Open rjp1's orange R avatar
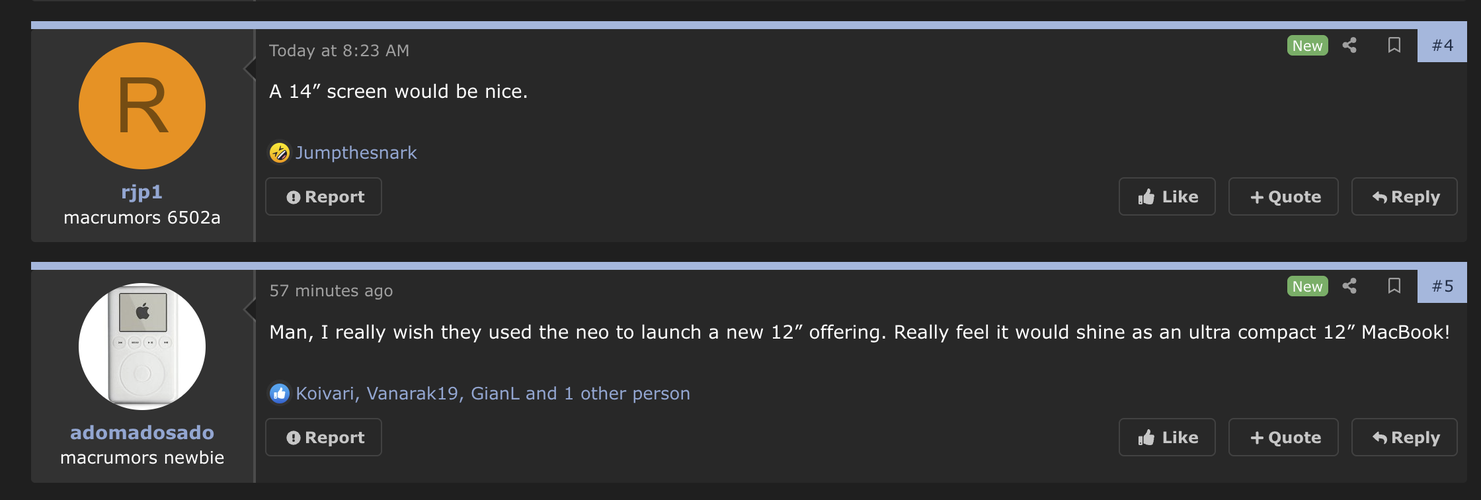 tap(142, 106)
